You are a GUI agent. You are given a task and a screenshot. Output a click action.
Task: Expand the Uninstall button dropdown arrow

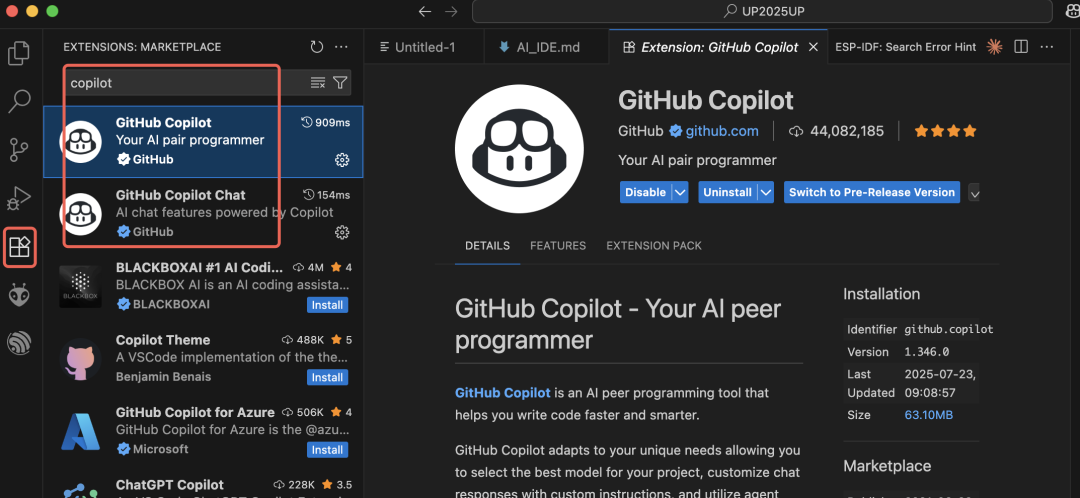click(766, 193)
